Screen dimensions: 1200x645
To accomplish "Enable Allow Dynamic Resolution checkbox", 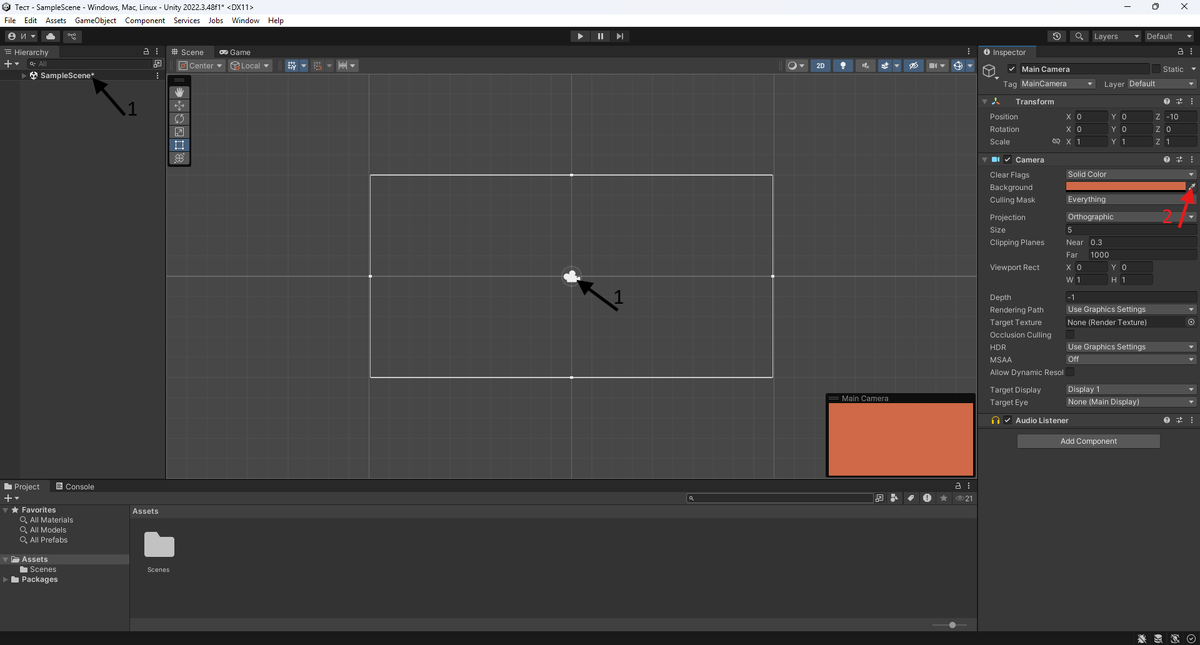I will pyautogui.click(x=1070, y=372).
